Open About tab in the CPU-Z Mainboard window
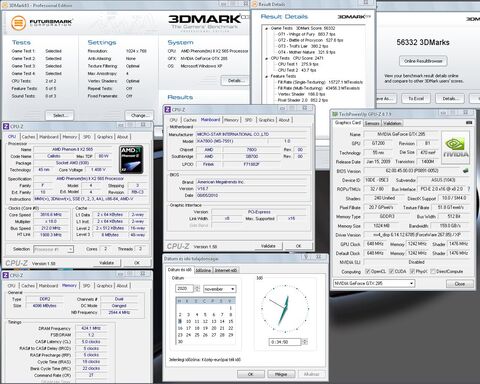The height and width of the screenshot is (384, 480). tap(284, 120)
